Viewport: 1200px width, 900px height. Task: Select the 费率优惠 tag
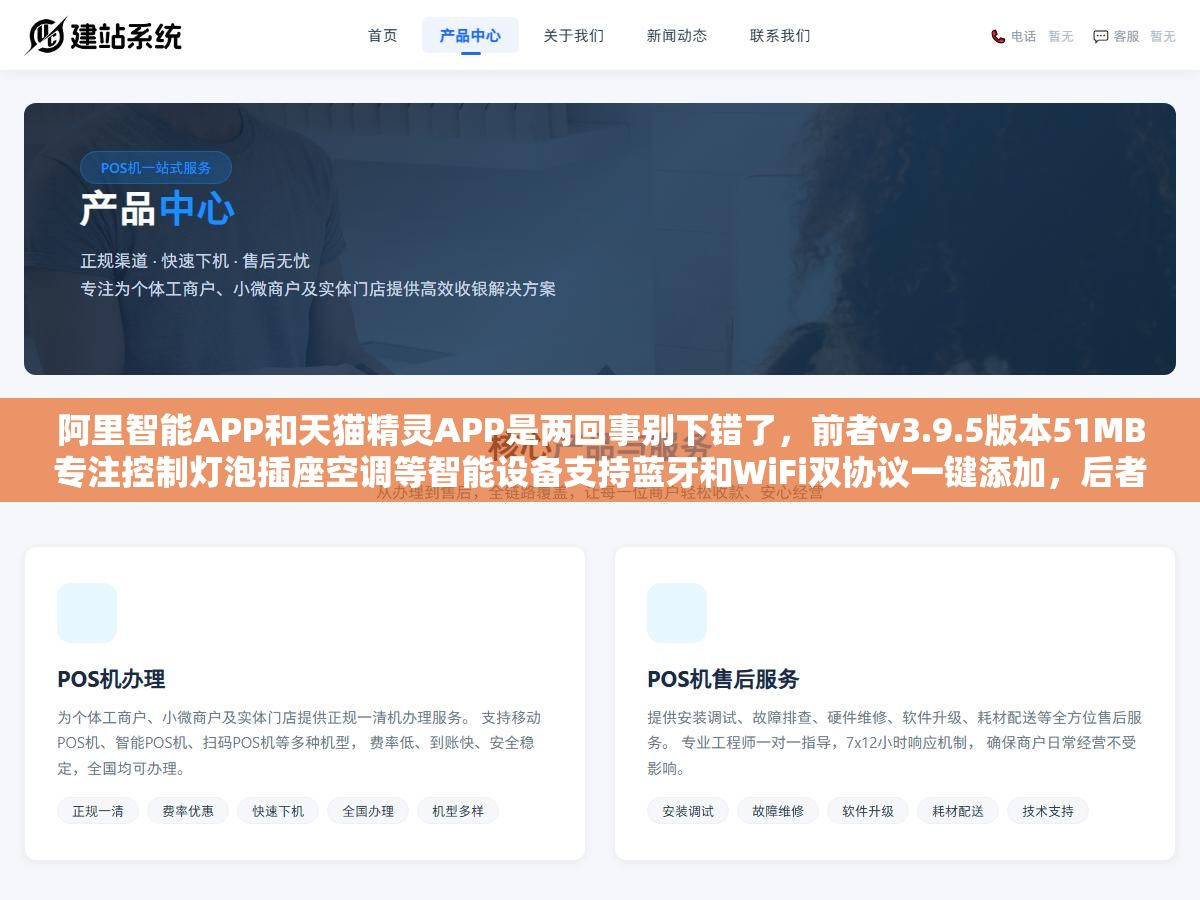(x=188, y=811)
